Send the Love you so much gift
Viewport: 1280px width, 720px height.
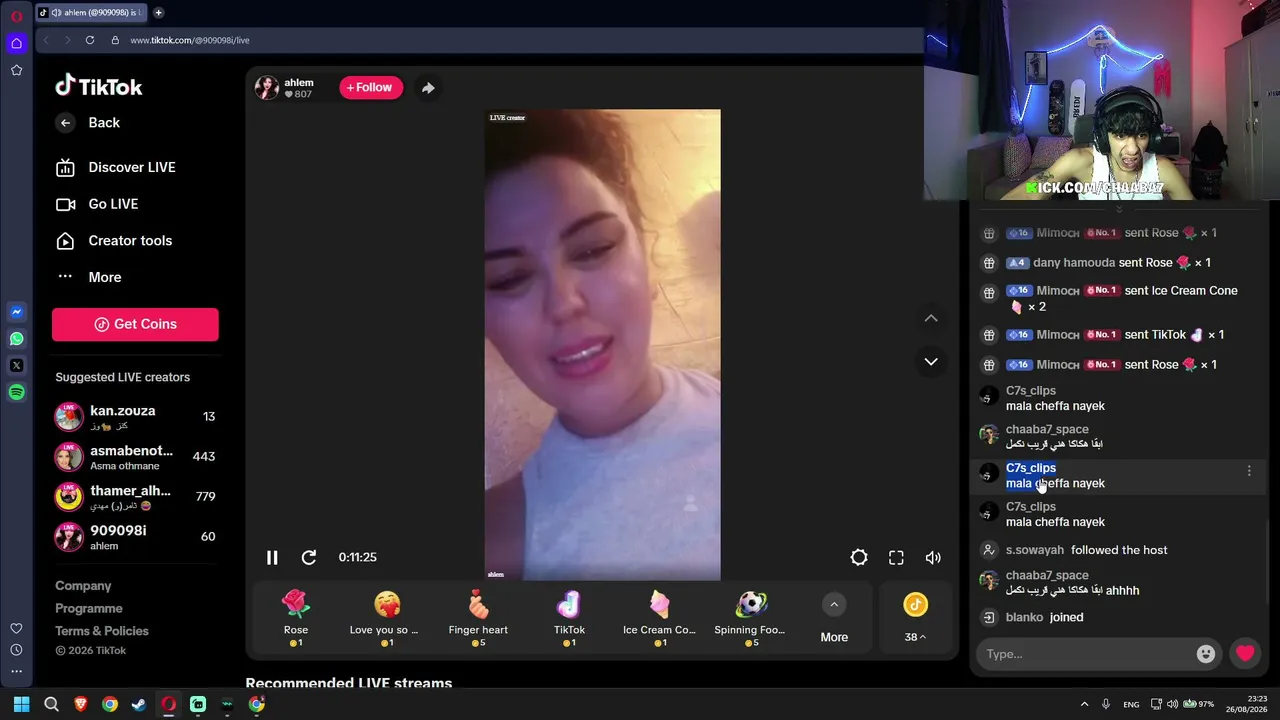pyautogui.click(x=387, y=617)
